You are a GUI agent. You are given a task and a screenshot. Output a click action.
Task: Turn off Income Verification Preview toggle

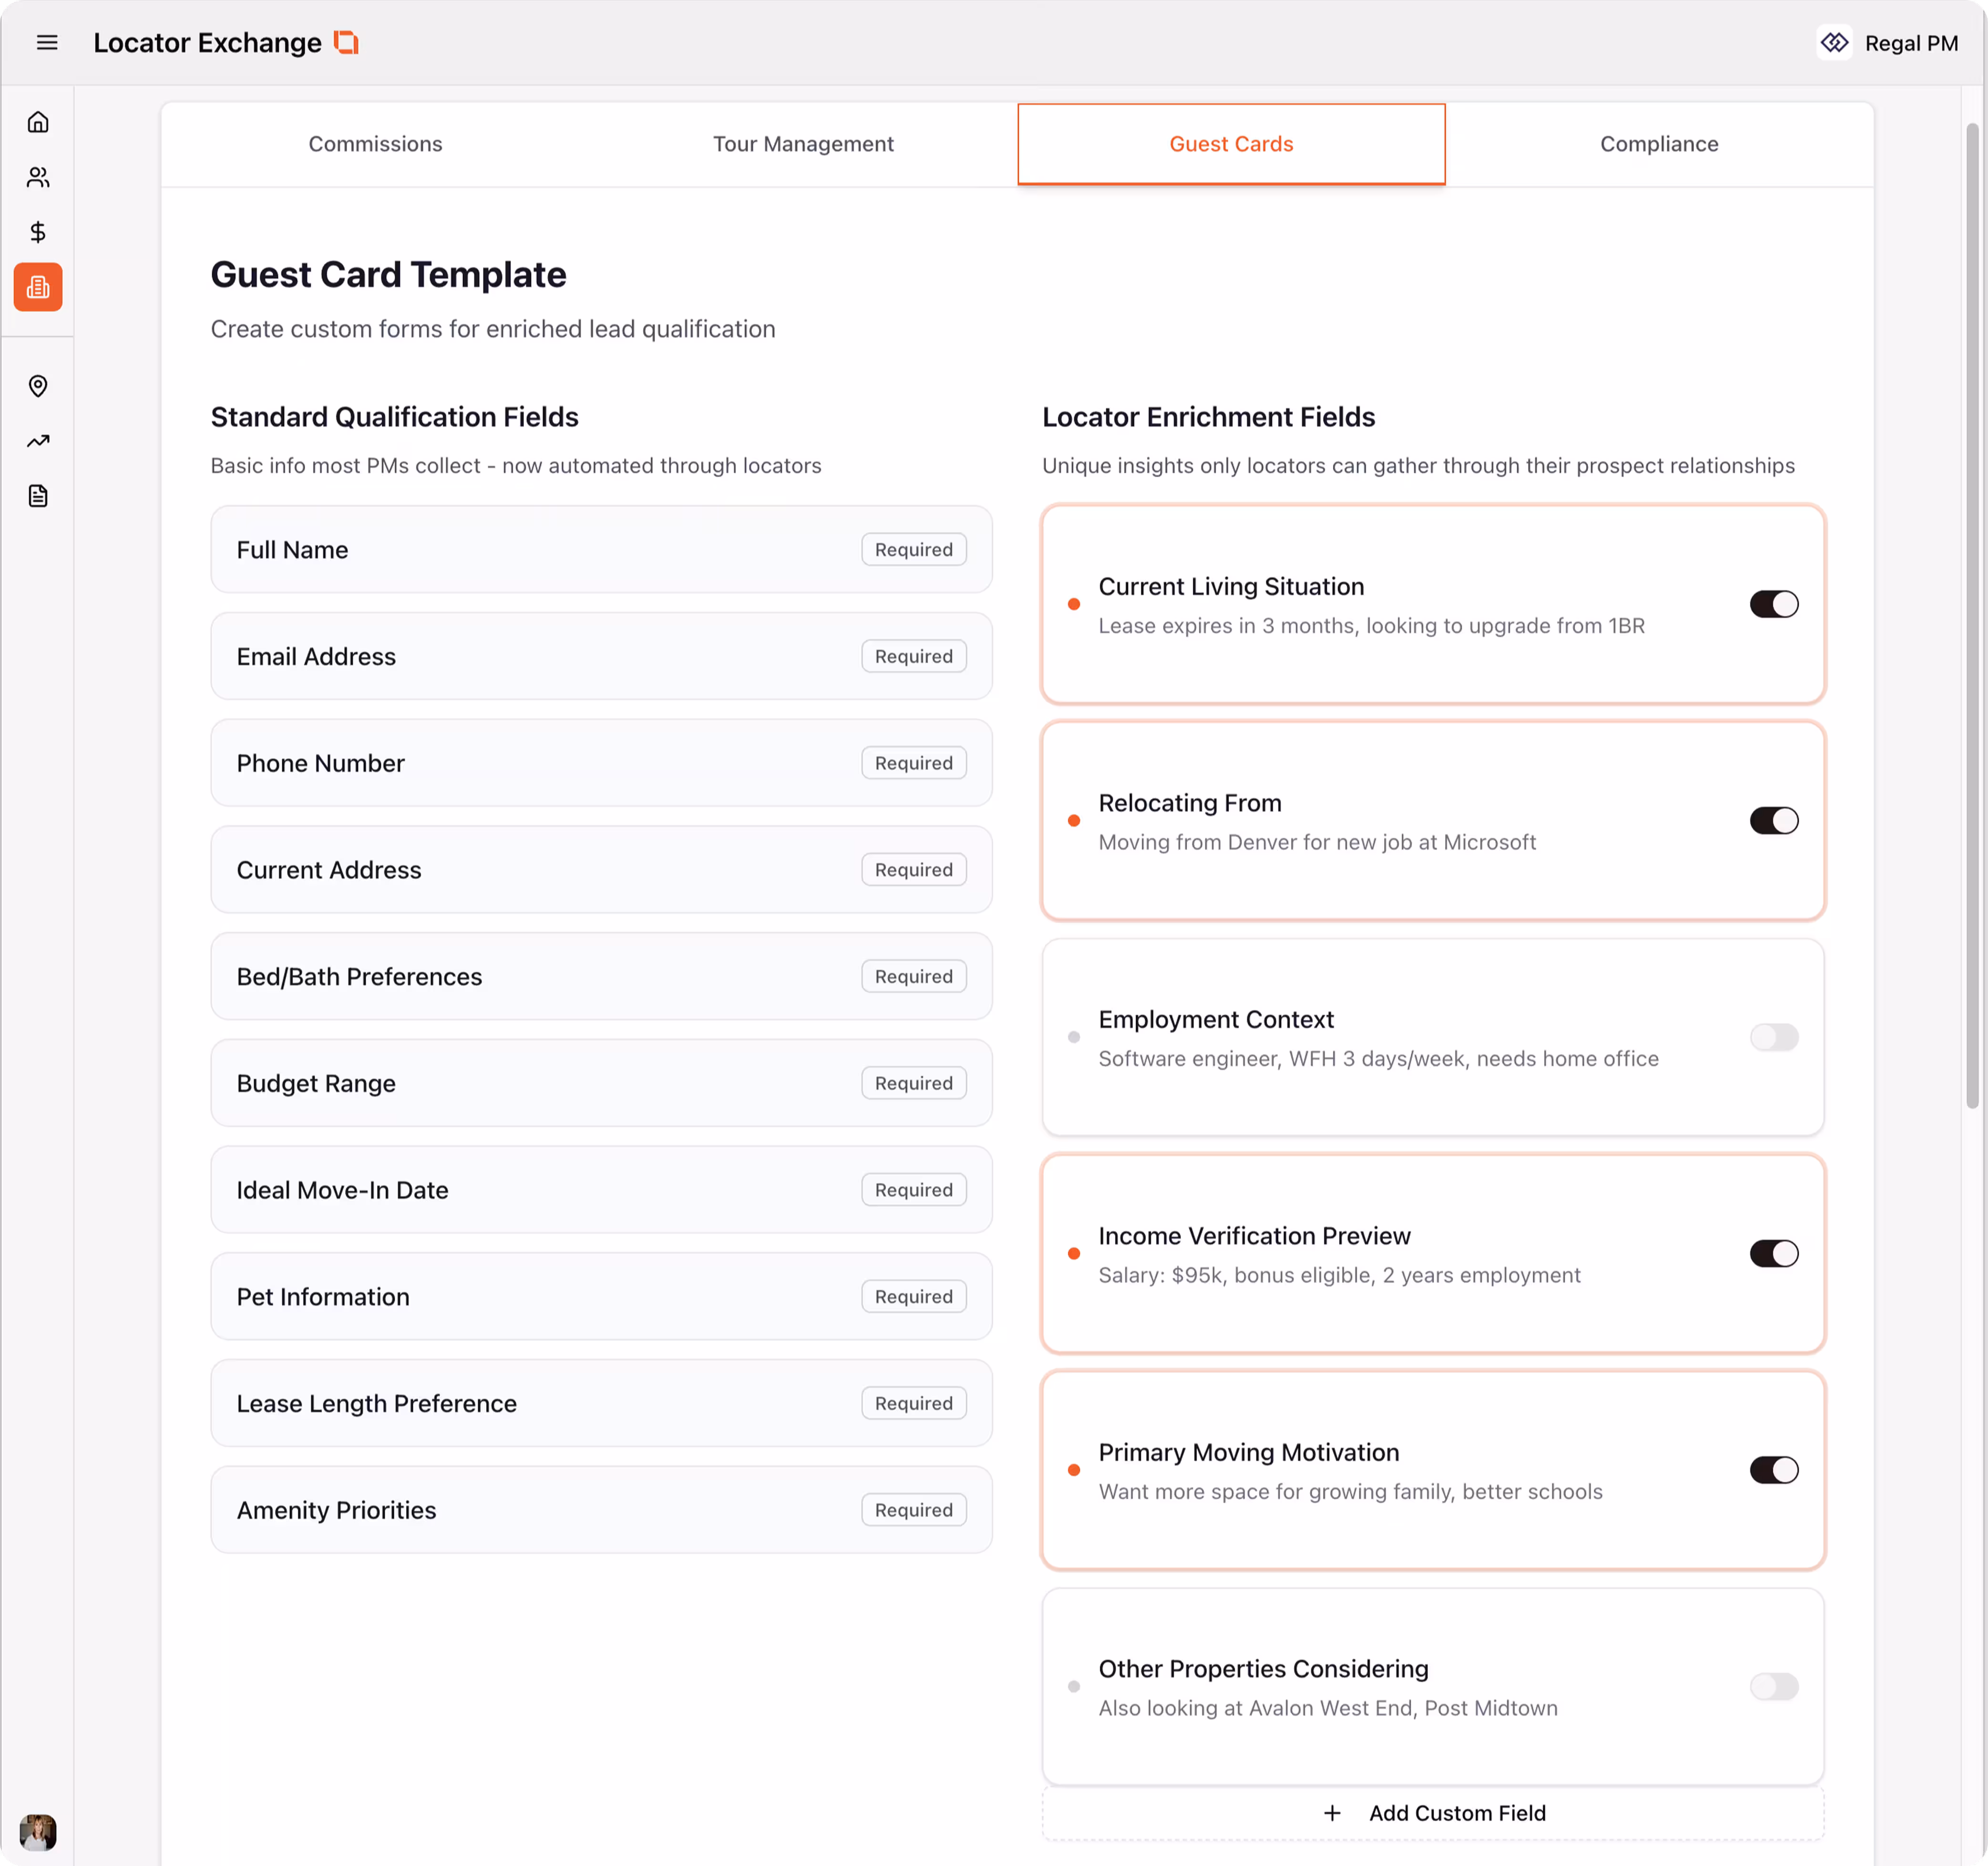(1773, 1253)
